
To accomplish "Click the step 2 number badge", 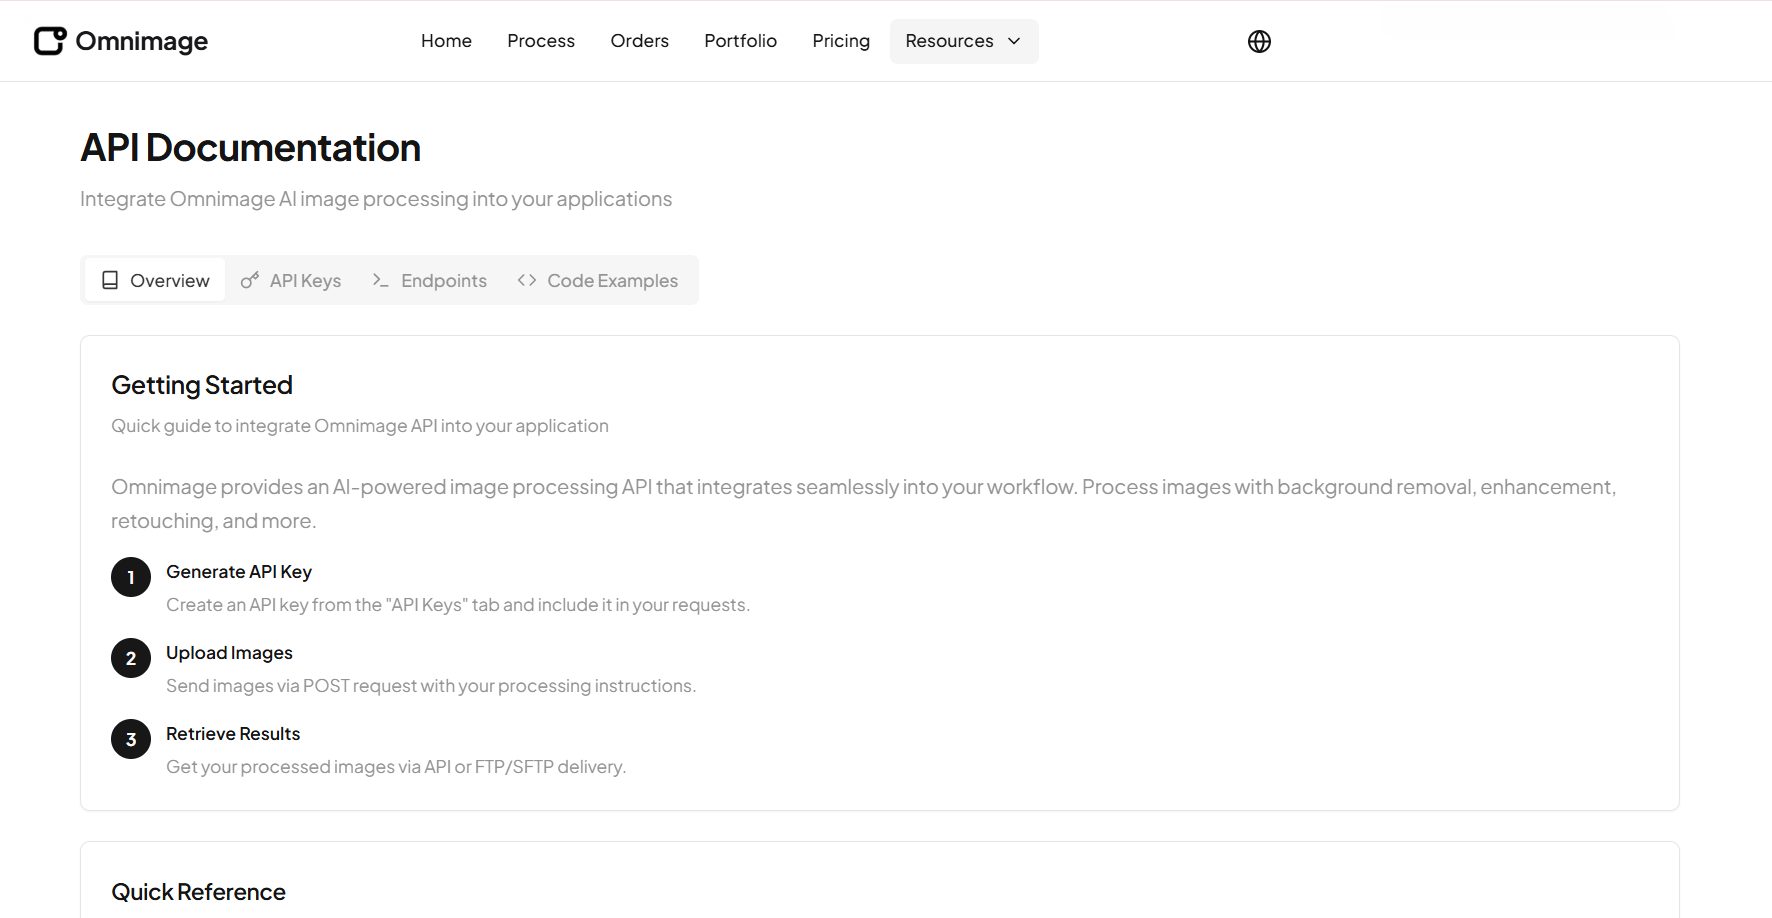I will [x=131, y=658].
